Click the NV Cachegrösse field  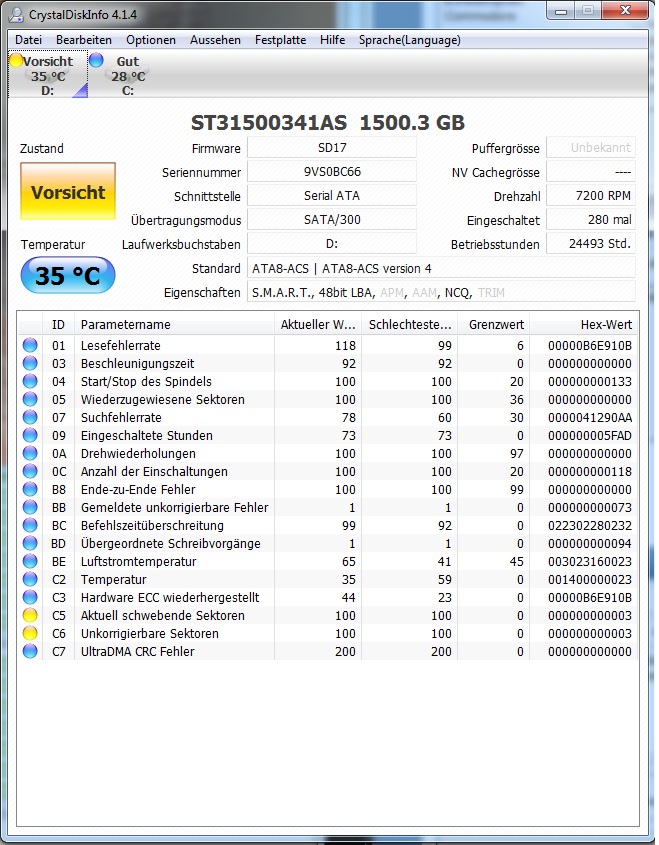click(x=591, y=171)
